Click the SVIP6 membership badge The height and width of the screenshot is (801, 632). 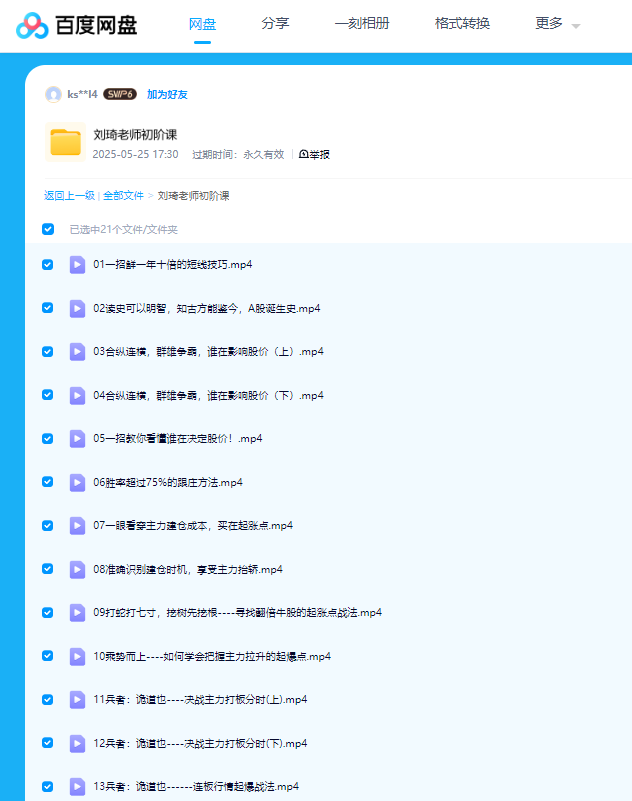(120, 95)
